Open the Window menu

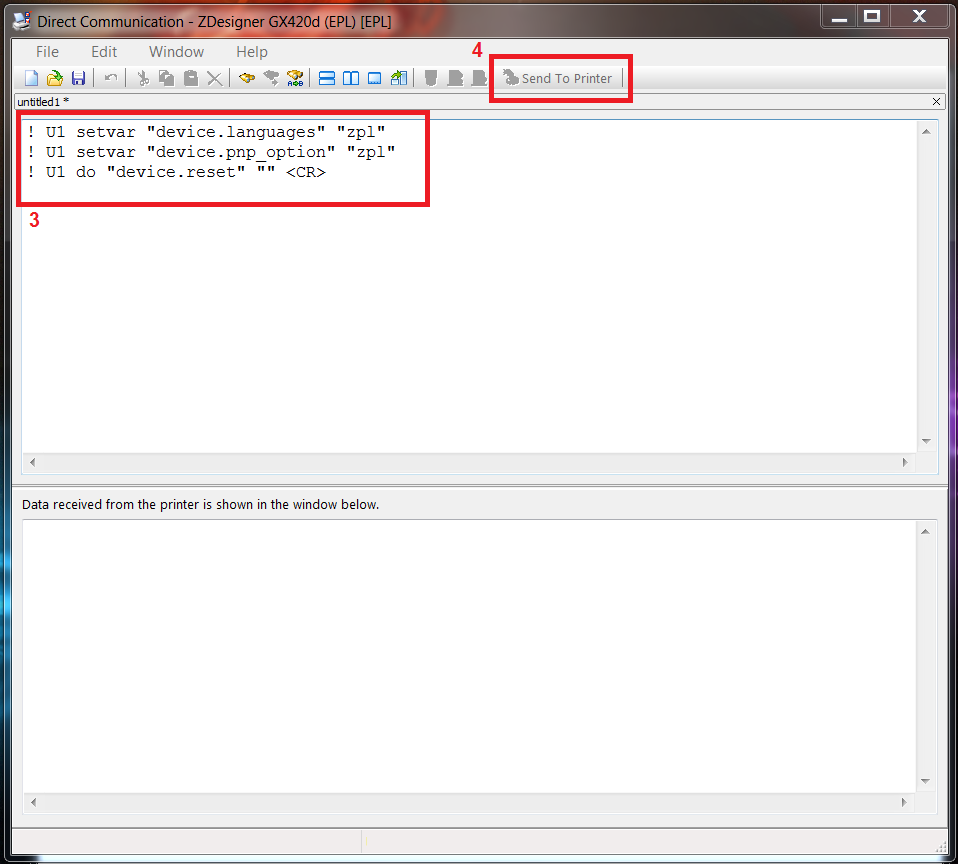[x=176, y=51]
